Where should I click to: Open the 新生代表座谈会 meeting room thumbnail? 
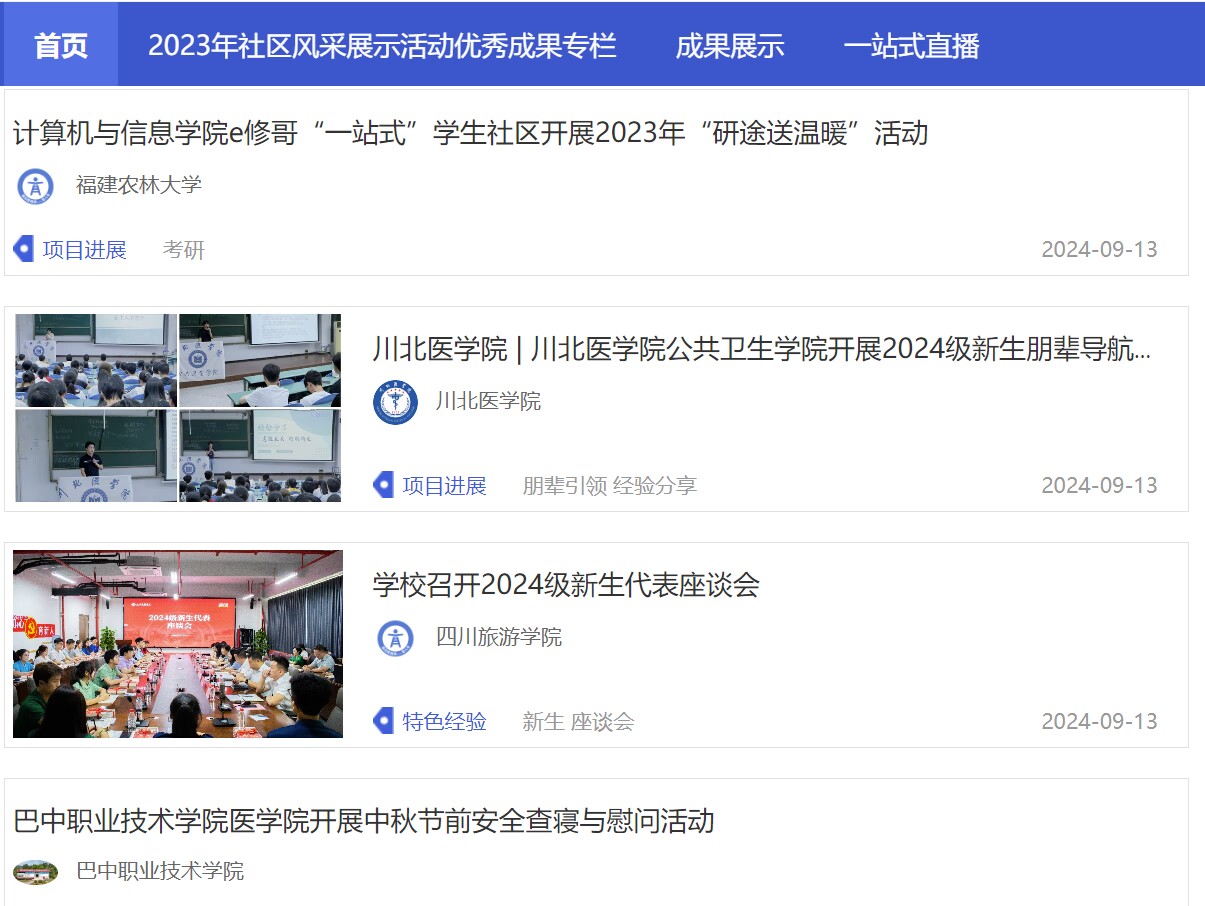click(x=178, y=644)
